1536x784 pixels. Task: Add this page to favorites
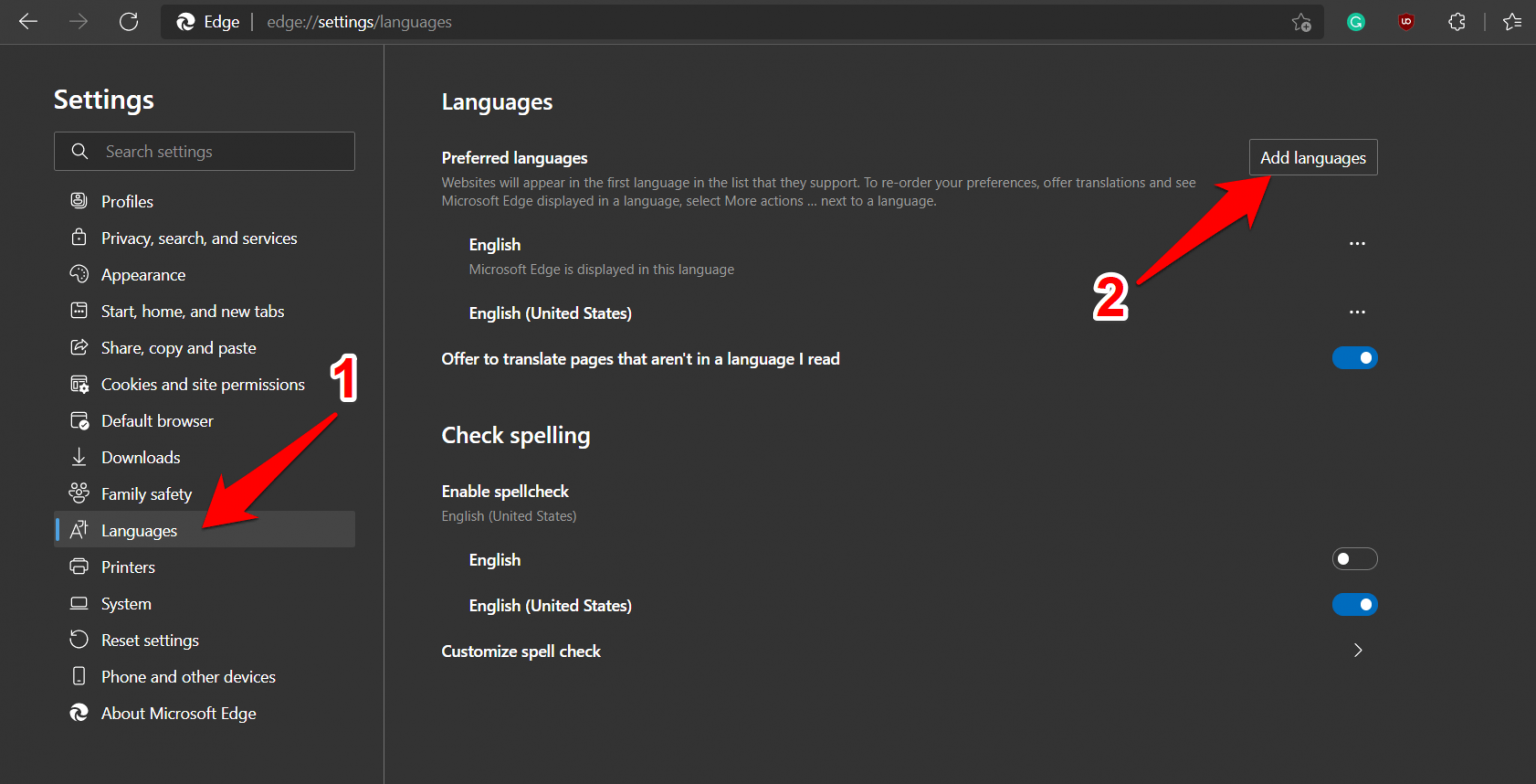1302,21
